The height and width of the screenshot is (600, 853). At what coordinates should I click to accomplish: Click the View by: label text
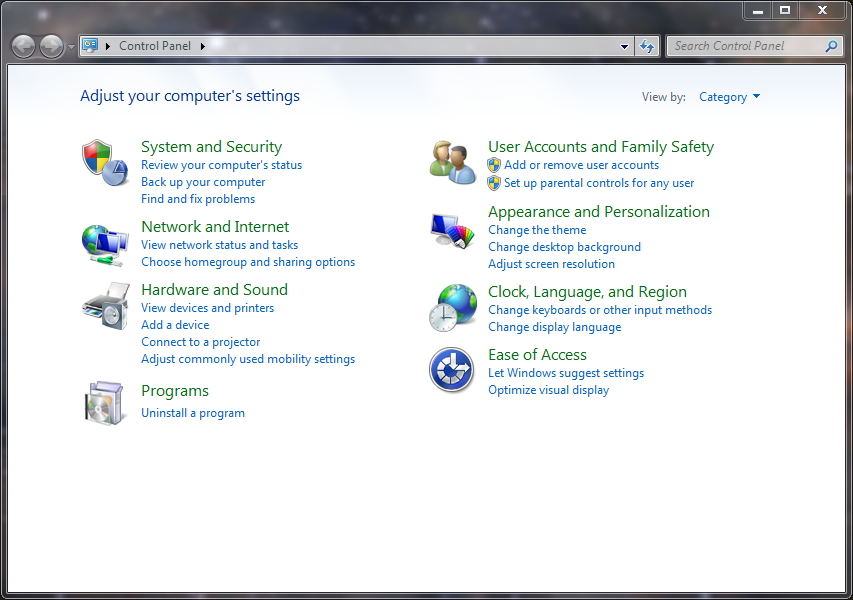(x=663, y=97)
